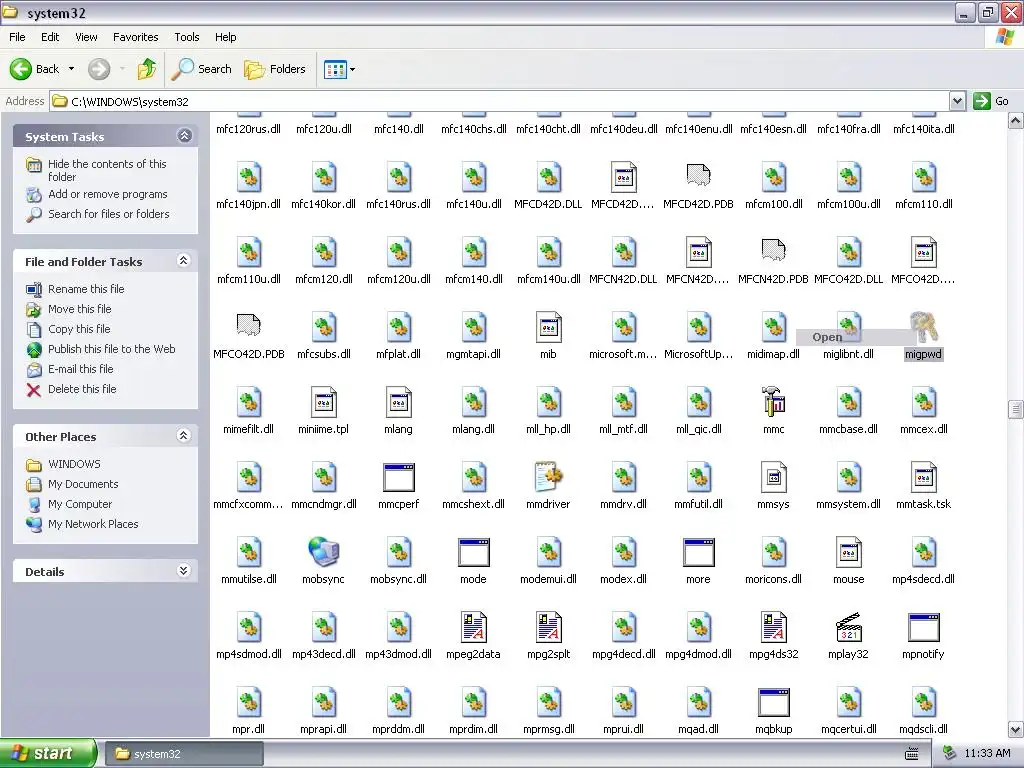Click the Back button

[x=33, y=69]
